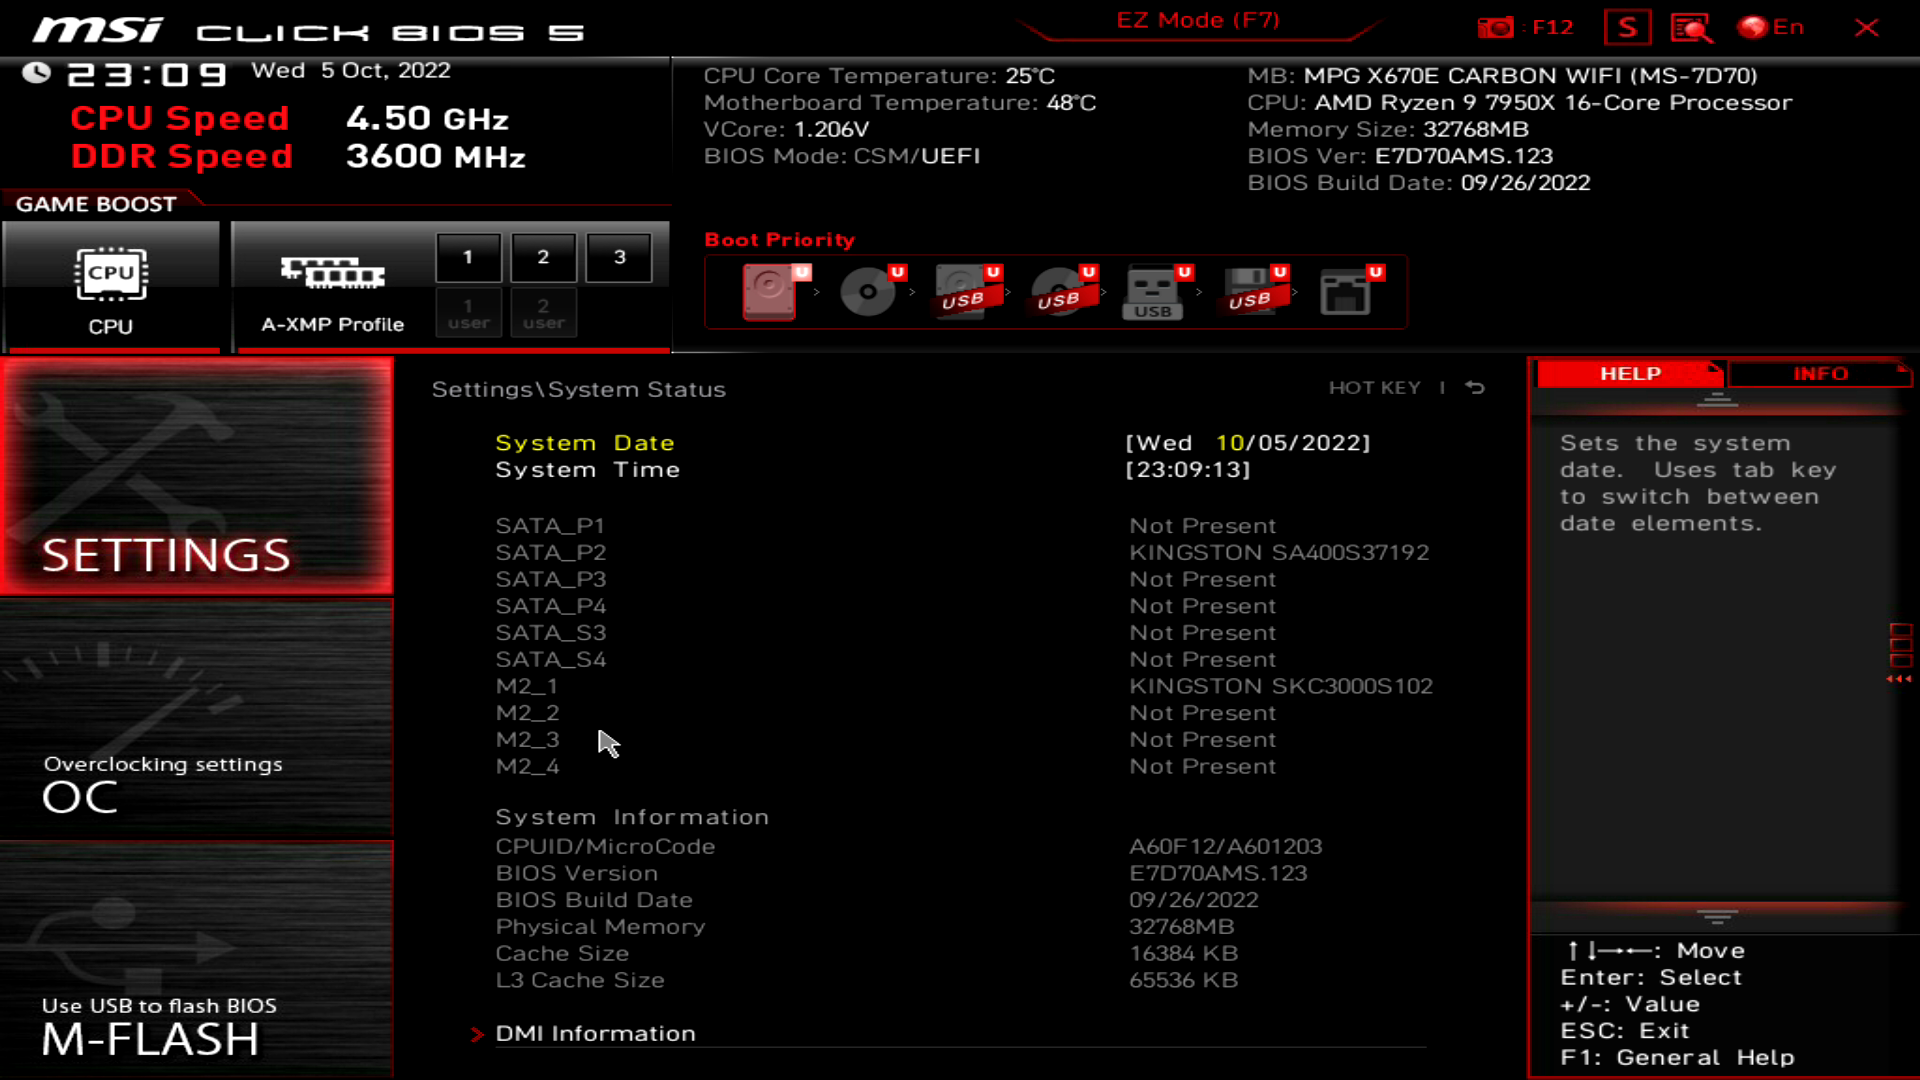
Task: Toggle the CPU Game Boost button
Action: point(110,288)
